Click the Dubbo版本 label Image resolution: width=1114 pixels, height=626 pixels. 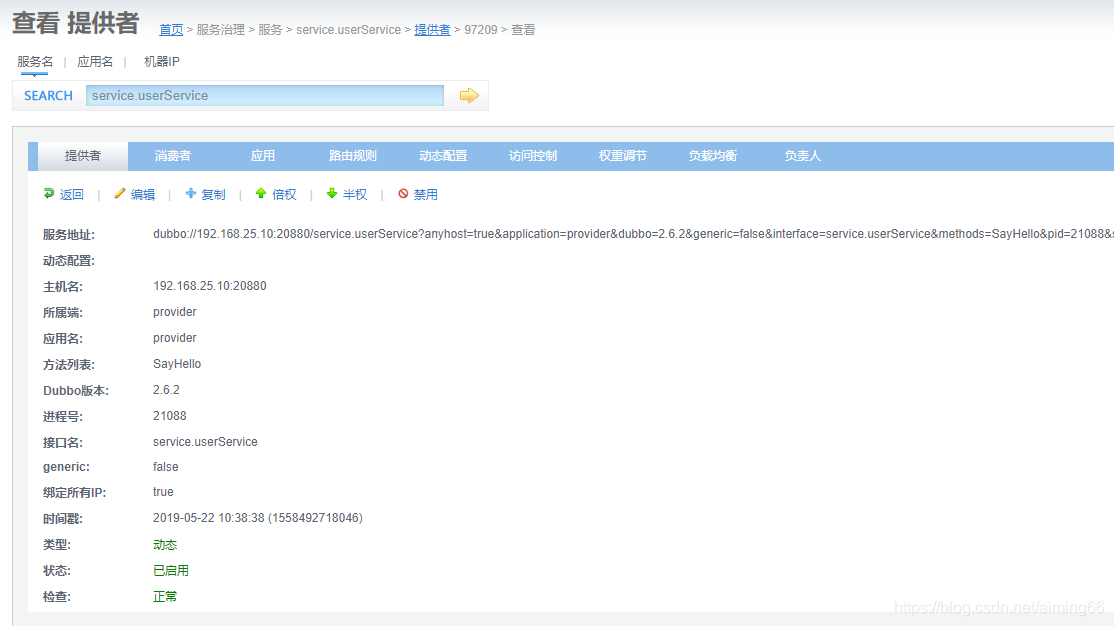point(76,391)
